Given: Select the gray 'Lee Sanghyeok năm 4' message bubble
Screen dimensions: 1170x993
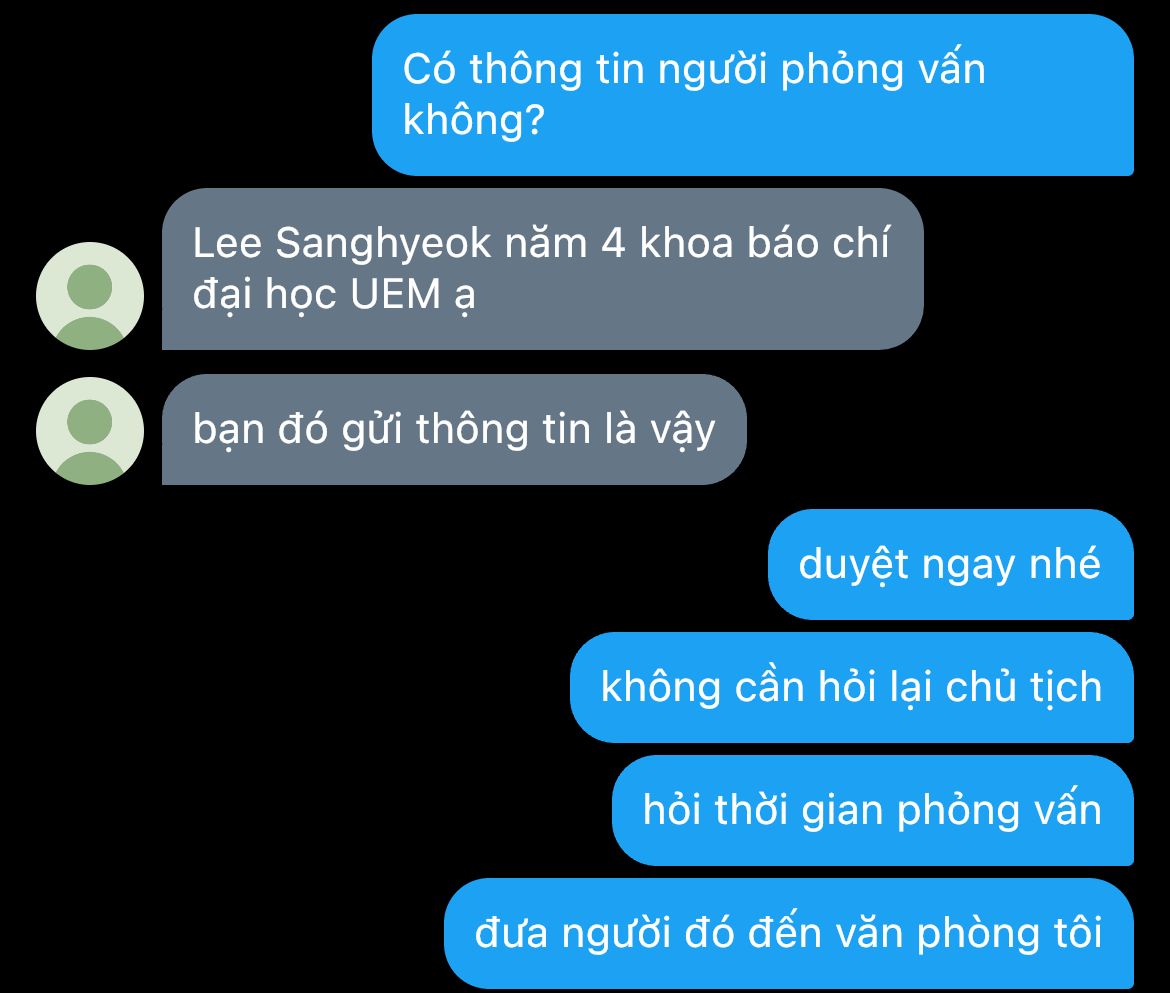Looking at the screenshot, I should point(542,269).
